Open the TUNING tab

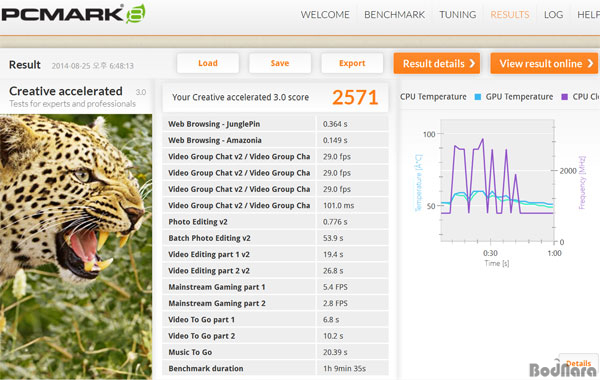458,15
